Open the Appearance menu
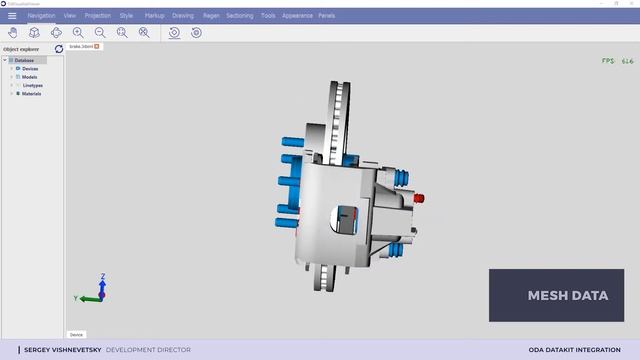 [x=297, y=16]
